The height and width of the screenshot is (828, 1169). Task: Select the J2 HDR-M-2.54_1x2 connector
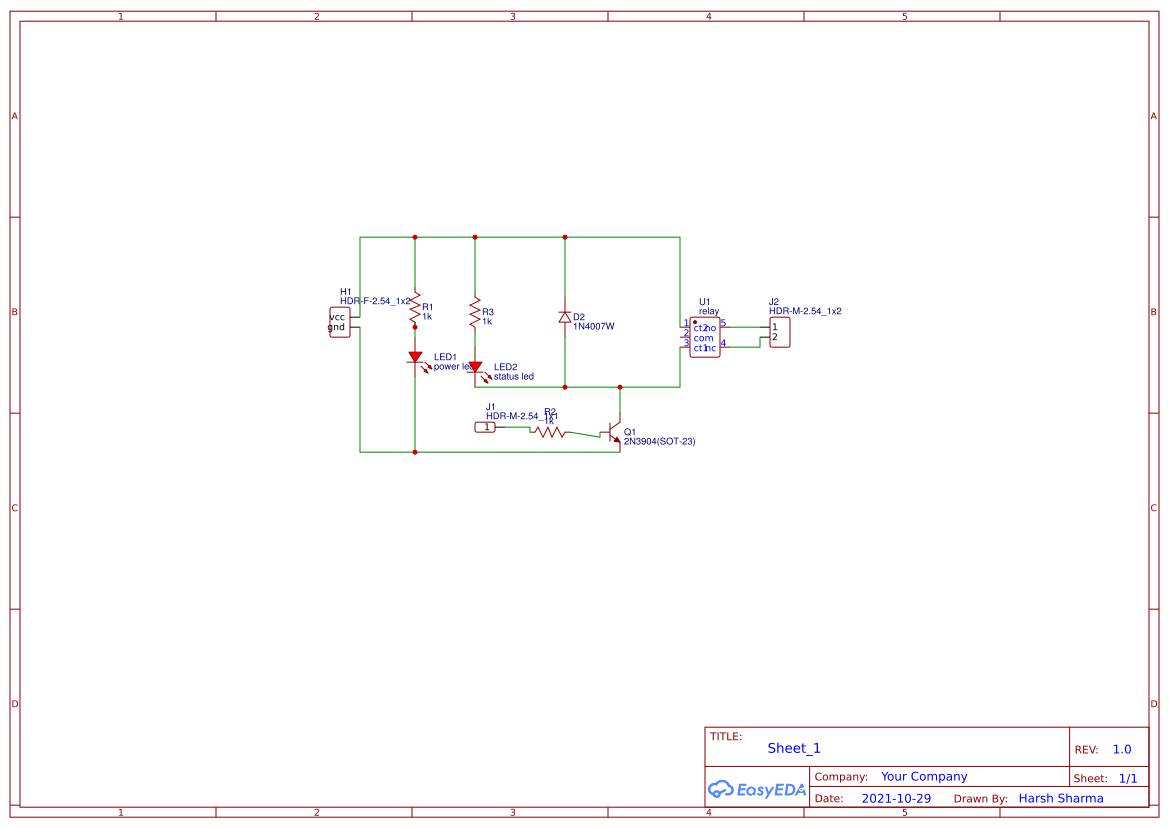pos(780,331)
